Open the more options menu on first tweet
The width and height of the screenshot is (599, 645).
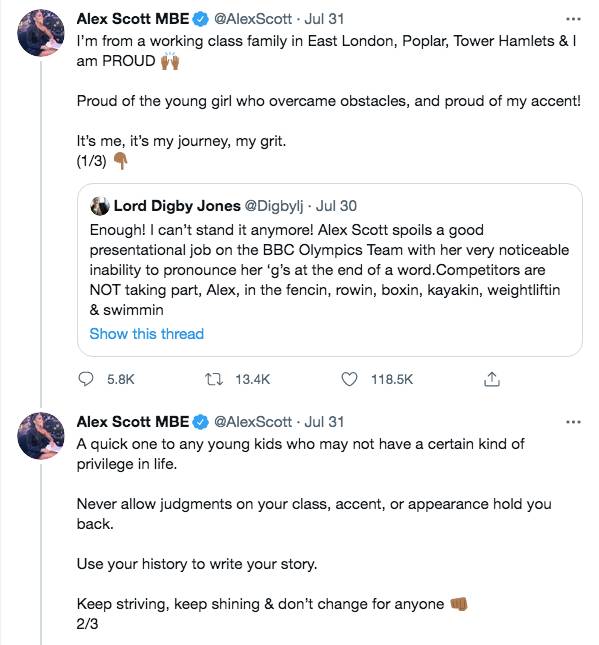(573, 19)
